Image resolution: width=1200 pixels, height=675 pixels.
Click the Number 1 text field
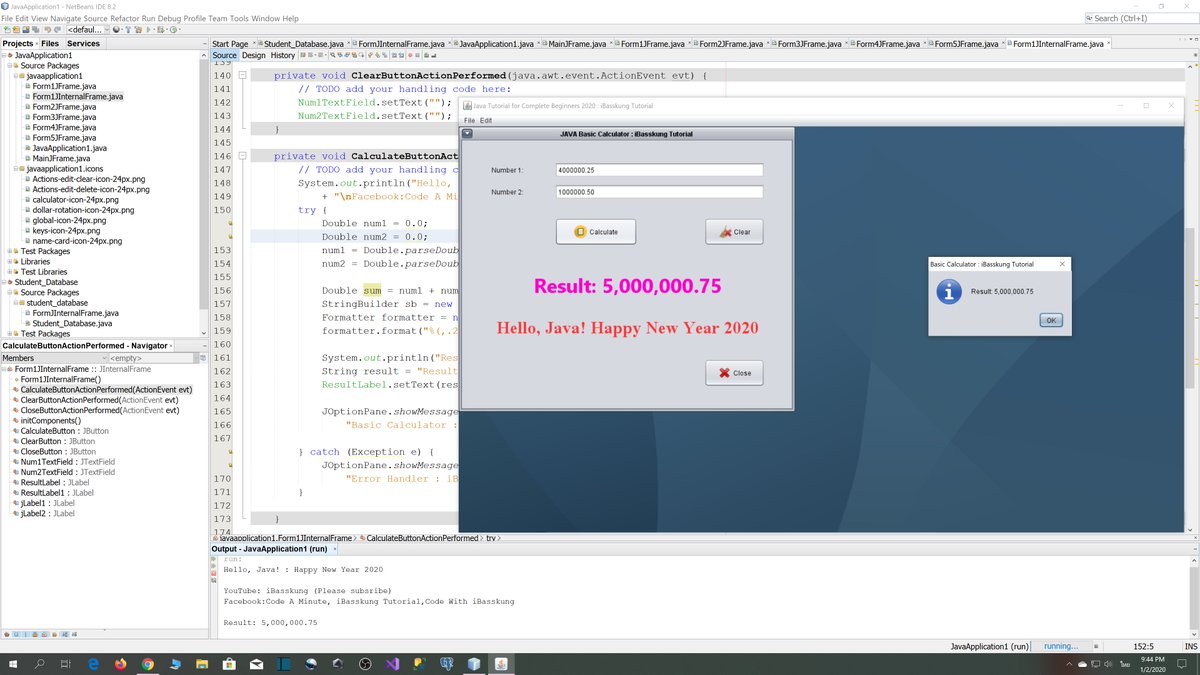click(x=660, y=170)
